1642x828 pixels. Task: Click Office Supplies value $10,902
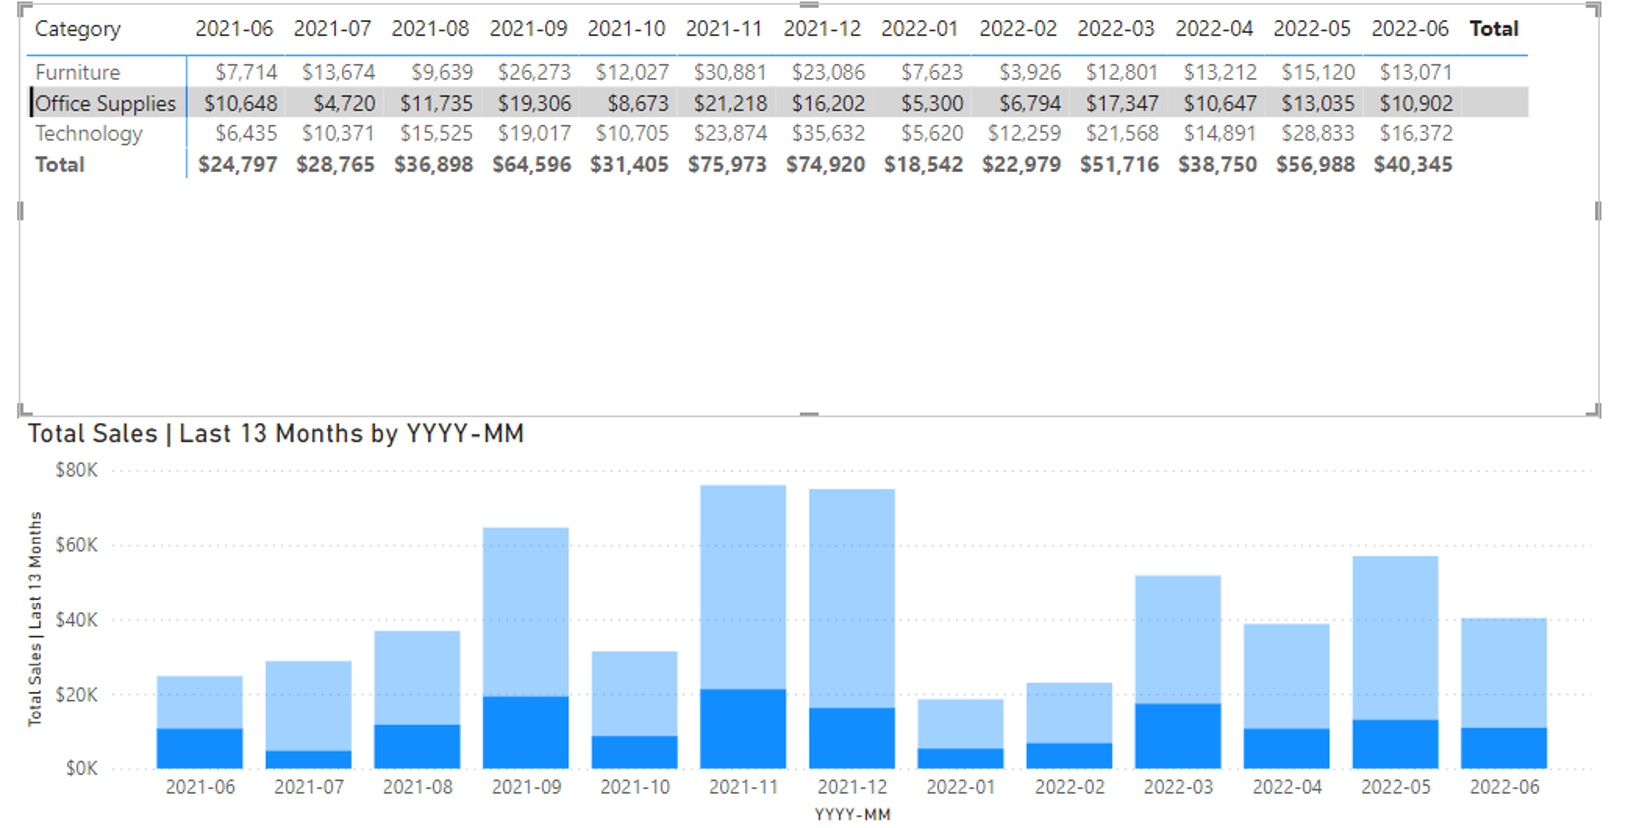[x=1416, y=103]
